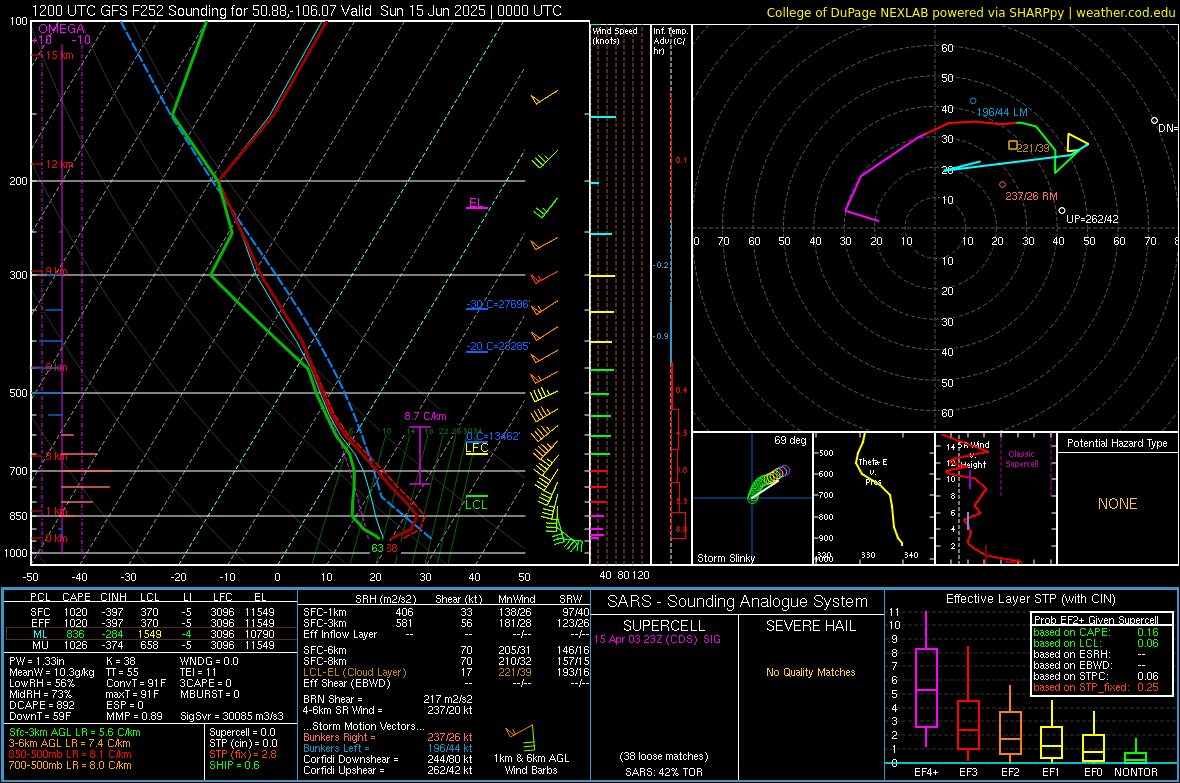The image size is (1180, 783).
Task: Click the red circle right-mover marker
Action: coord(1002,184)
